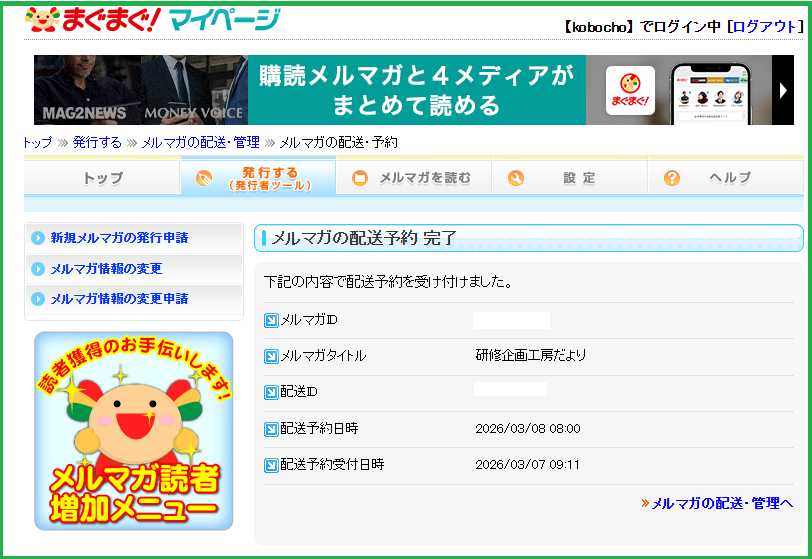Open 新規メルマガの発行申請 in the sidebar
This screenshot has height=559, width=812.
(119, 238)
